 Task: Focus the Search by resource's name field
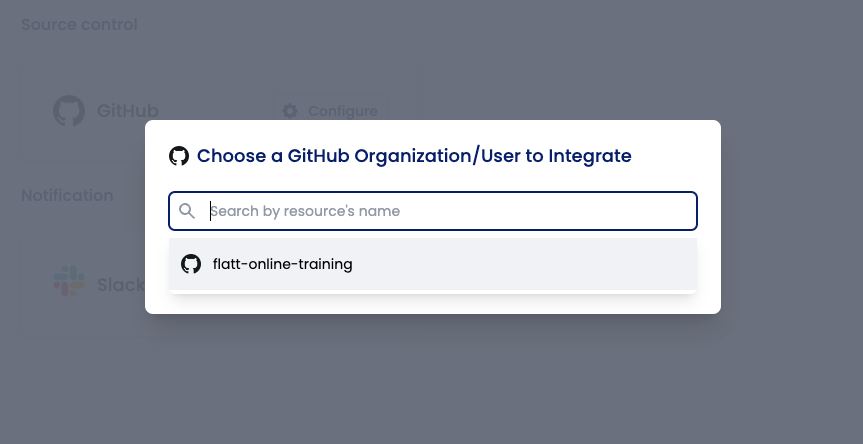tap(433, 211)
